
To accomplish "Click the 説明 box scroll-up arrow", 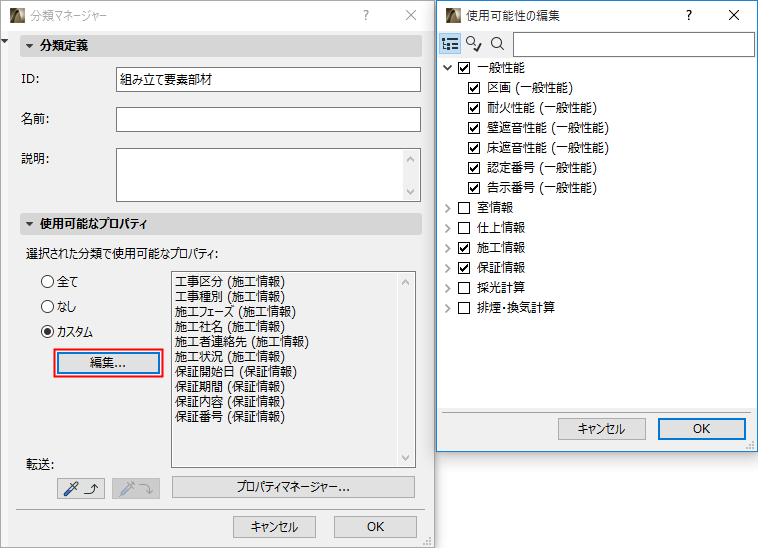I will tap(410, 159).
